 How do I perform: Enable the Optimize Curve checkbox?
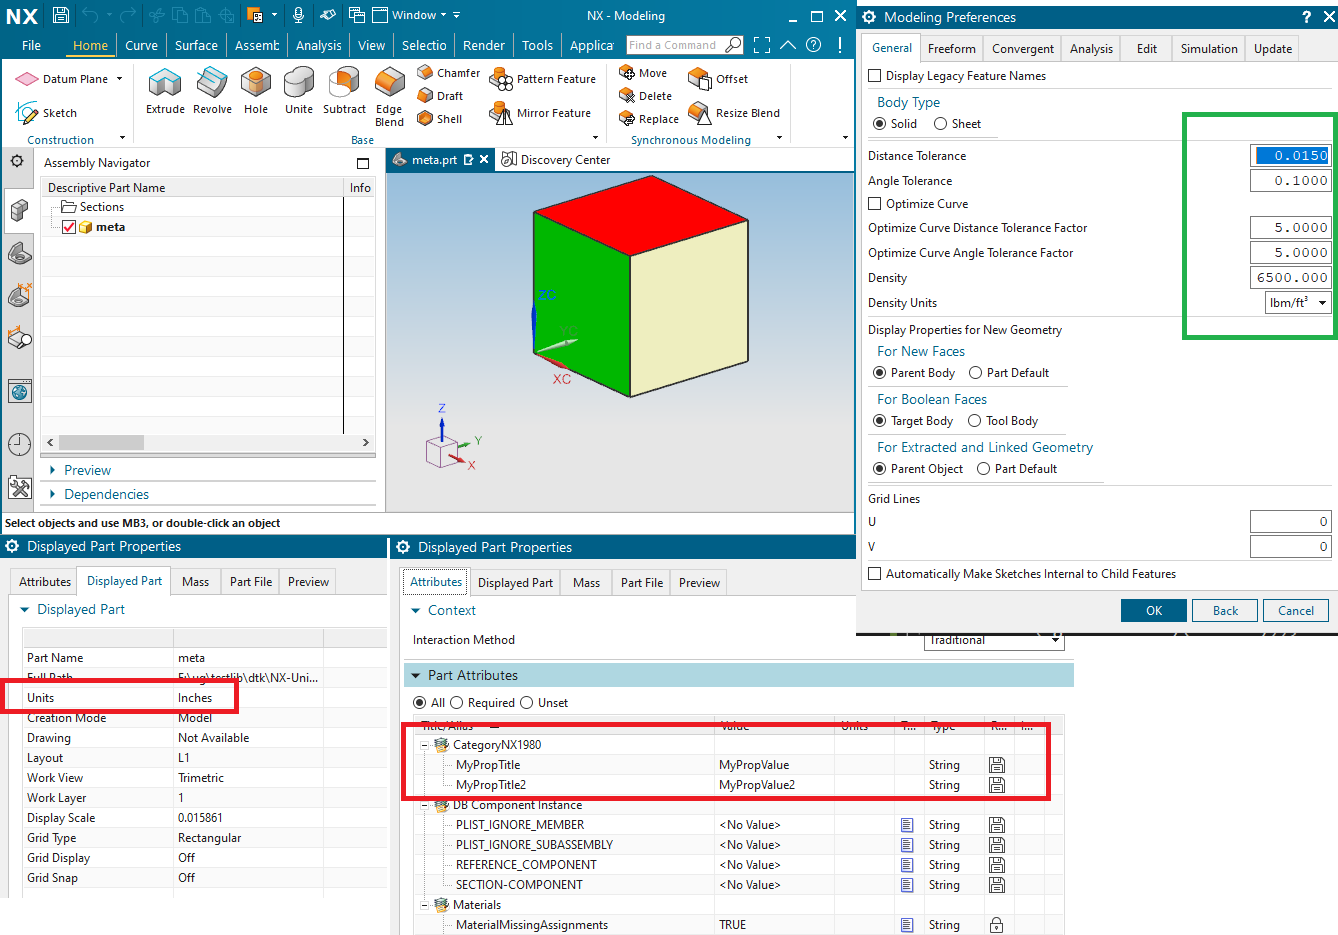click(x=875, y=204)
